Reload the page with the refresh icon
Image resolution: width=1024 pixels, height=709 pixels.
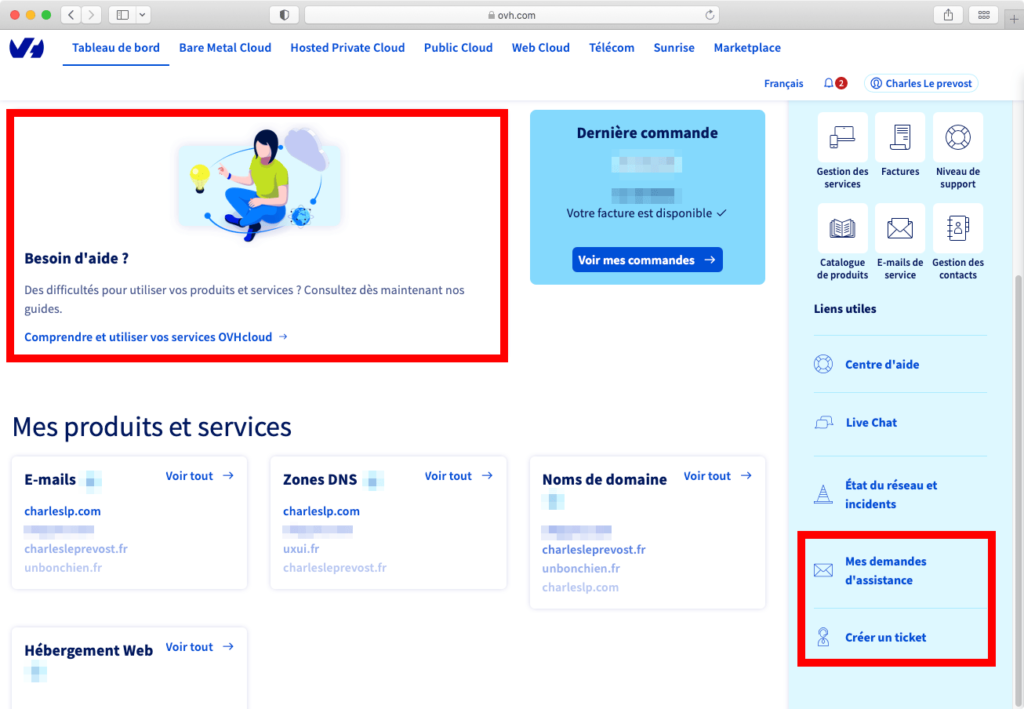pyautogui.click(x=709, y=14)
